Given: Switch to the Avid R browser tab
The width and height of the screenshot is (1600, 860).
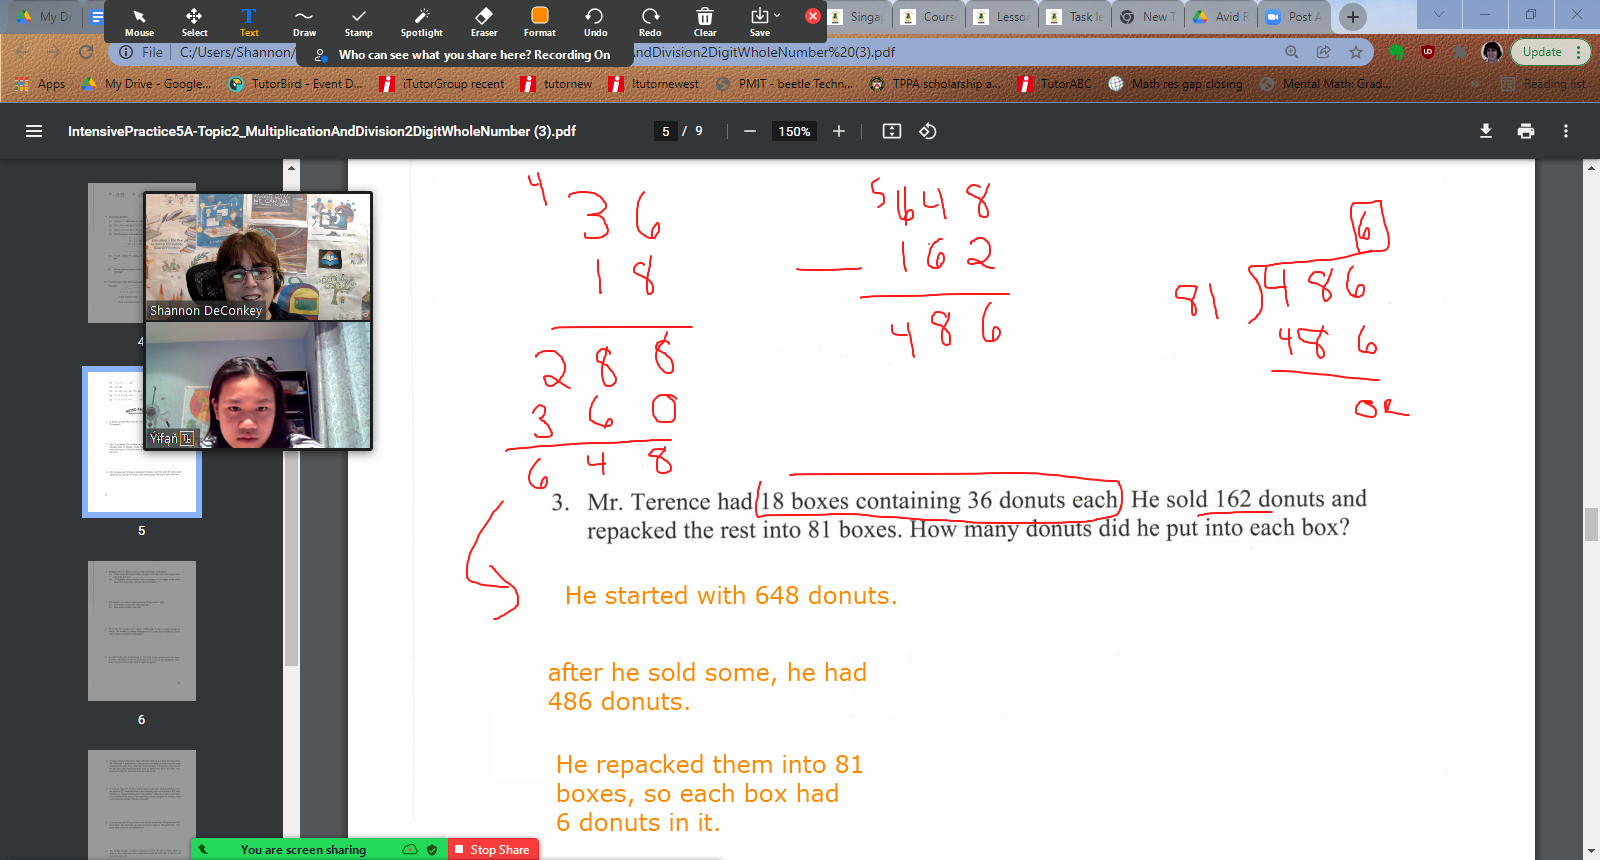Looking at the screenshot, I should click(1221, 17).
